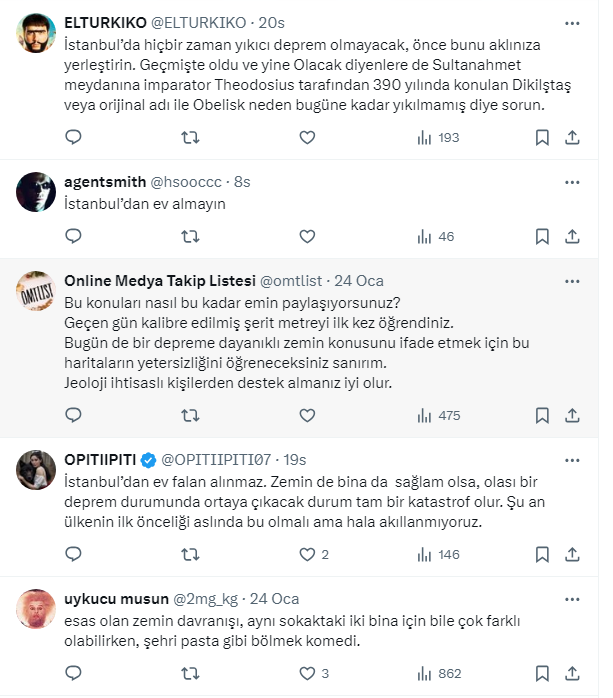
Task: Open ELTURKIKO's profile picture
Action: point(37,37)
